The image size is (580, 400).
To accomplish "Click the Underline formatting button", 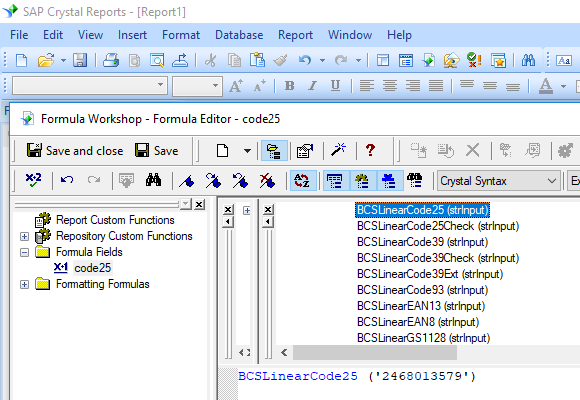I will [335, 86].
